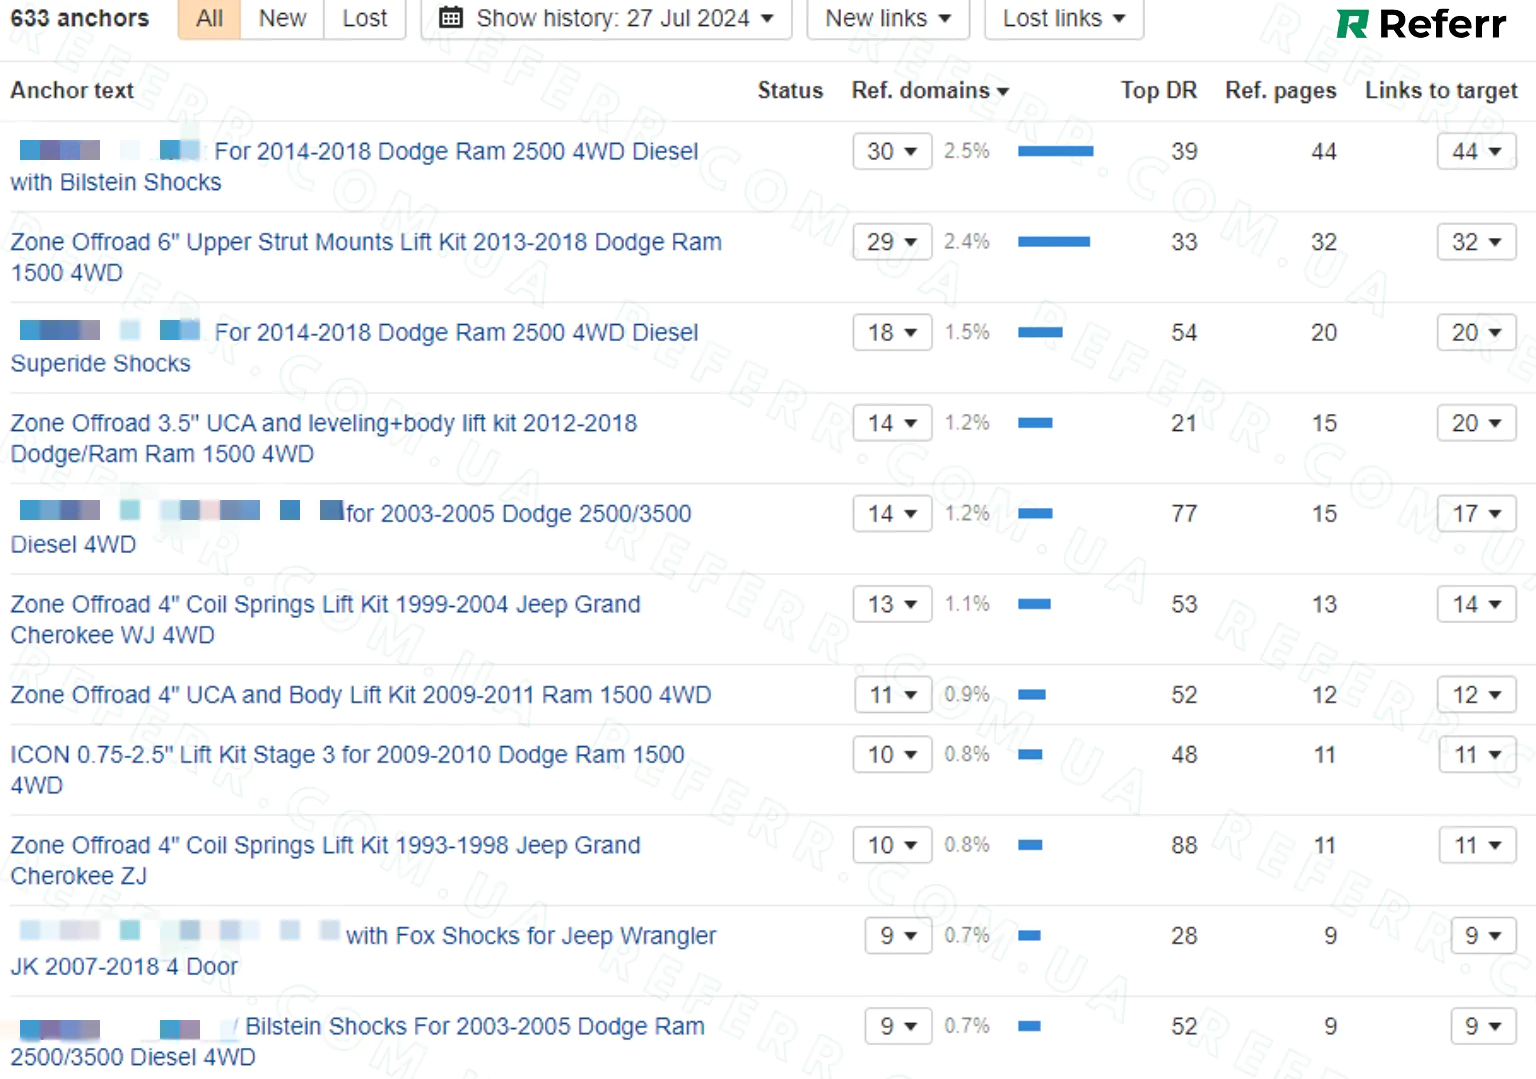Click the Anchor text column header
1536x1079 pixels.
72,90
